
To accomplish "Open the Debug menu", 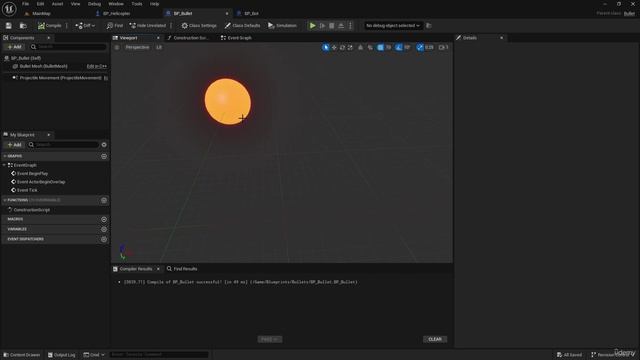I will [94, 4].
